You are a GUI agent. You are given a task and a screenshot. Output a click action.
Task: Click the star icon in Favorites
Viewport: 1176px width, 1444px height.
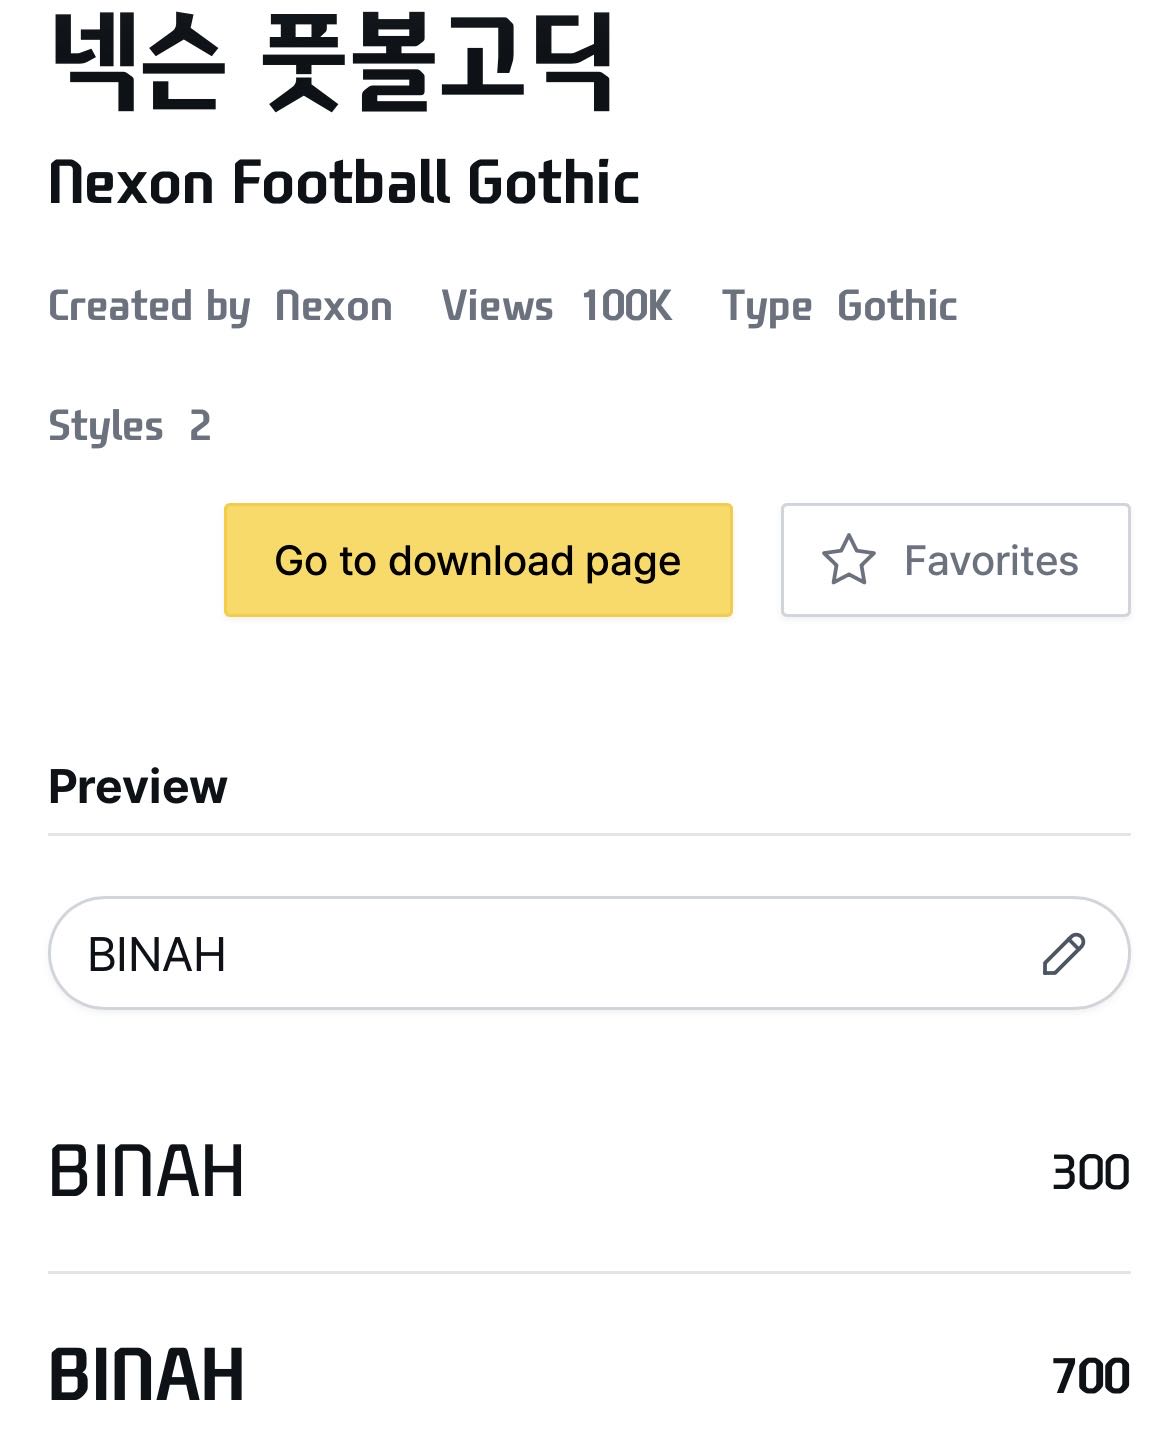point(848,560)
